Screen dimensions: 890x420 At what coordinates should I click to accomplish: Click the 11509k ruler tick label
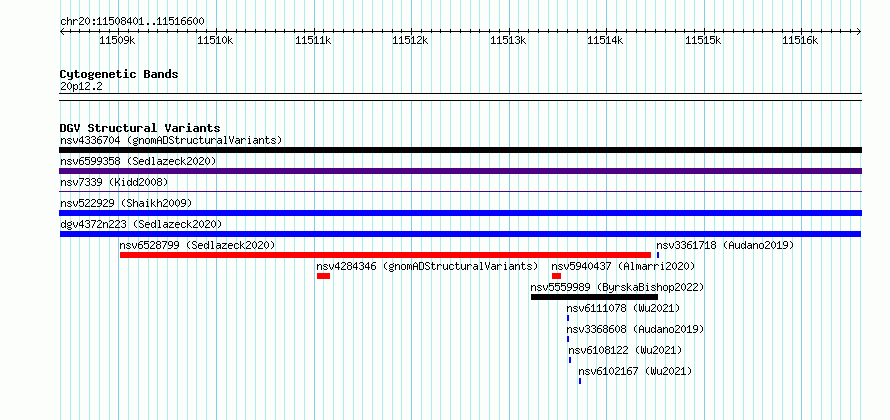click(117, 40)
